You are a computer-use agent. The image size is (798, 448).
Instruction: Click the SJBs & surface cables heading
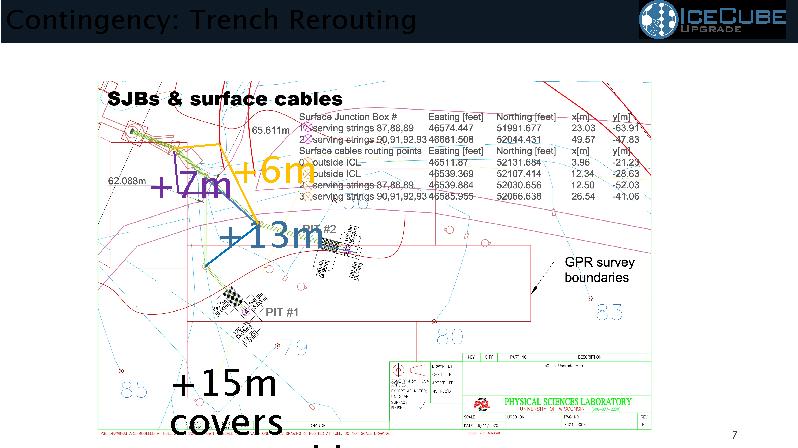[225, 99]
